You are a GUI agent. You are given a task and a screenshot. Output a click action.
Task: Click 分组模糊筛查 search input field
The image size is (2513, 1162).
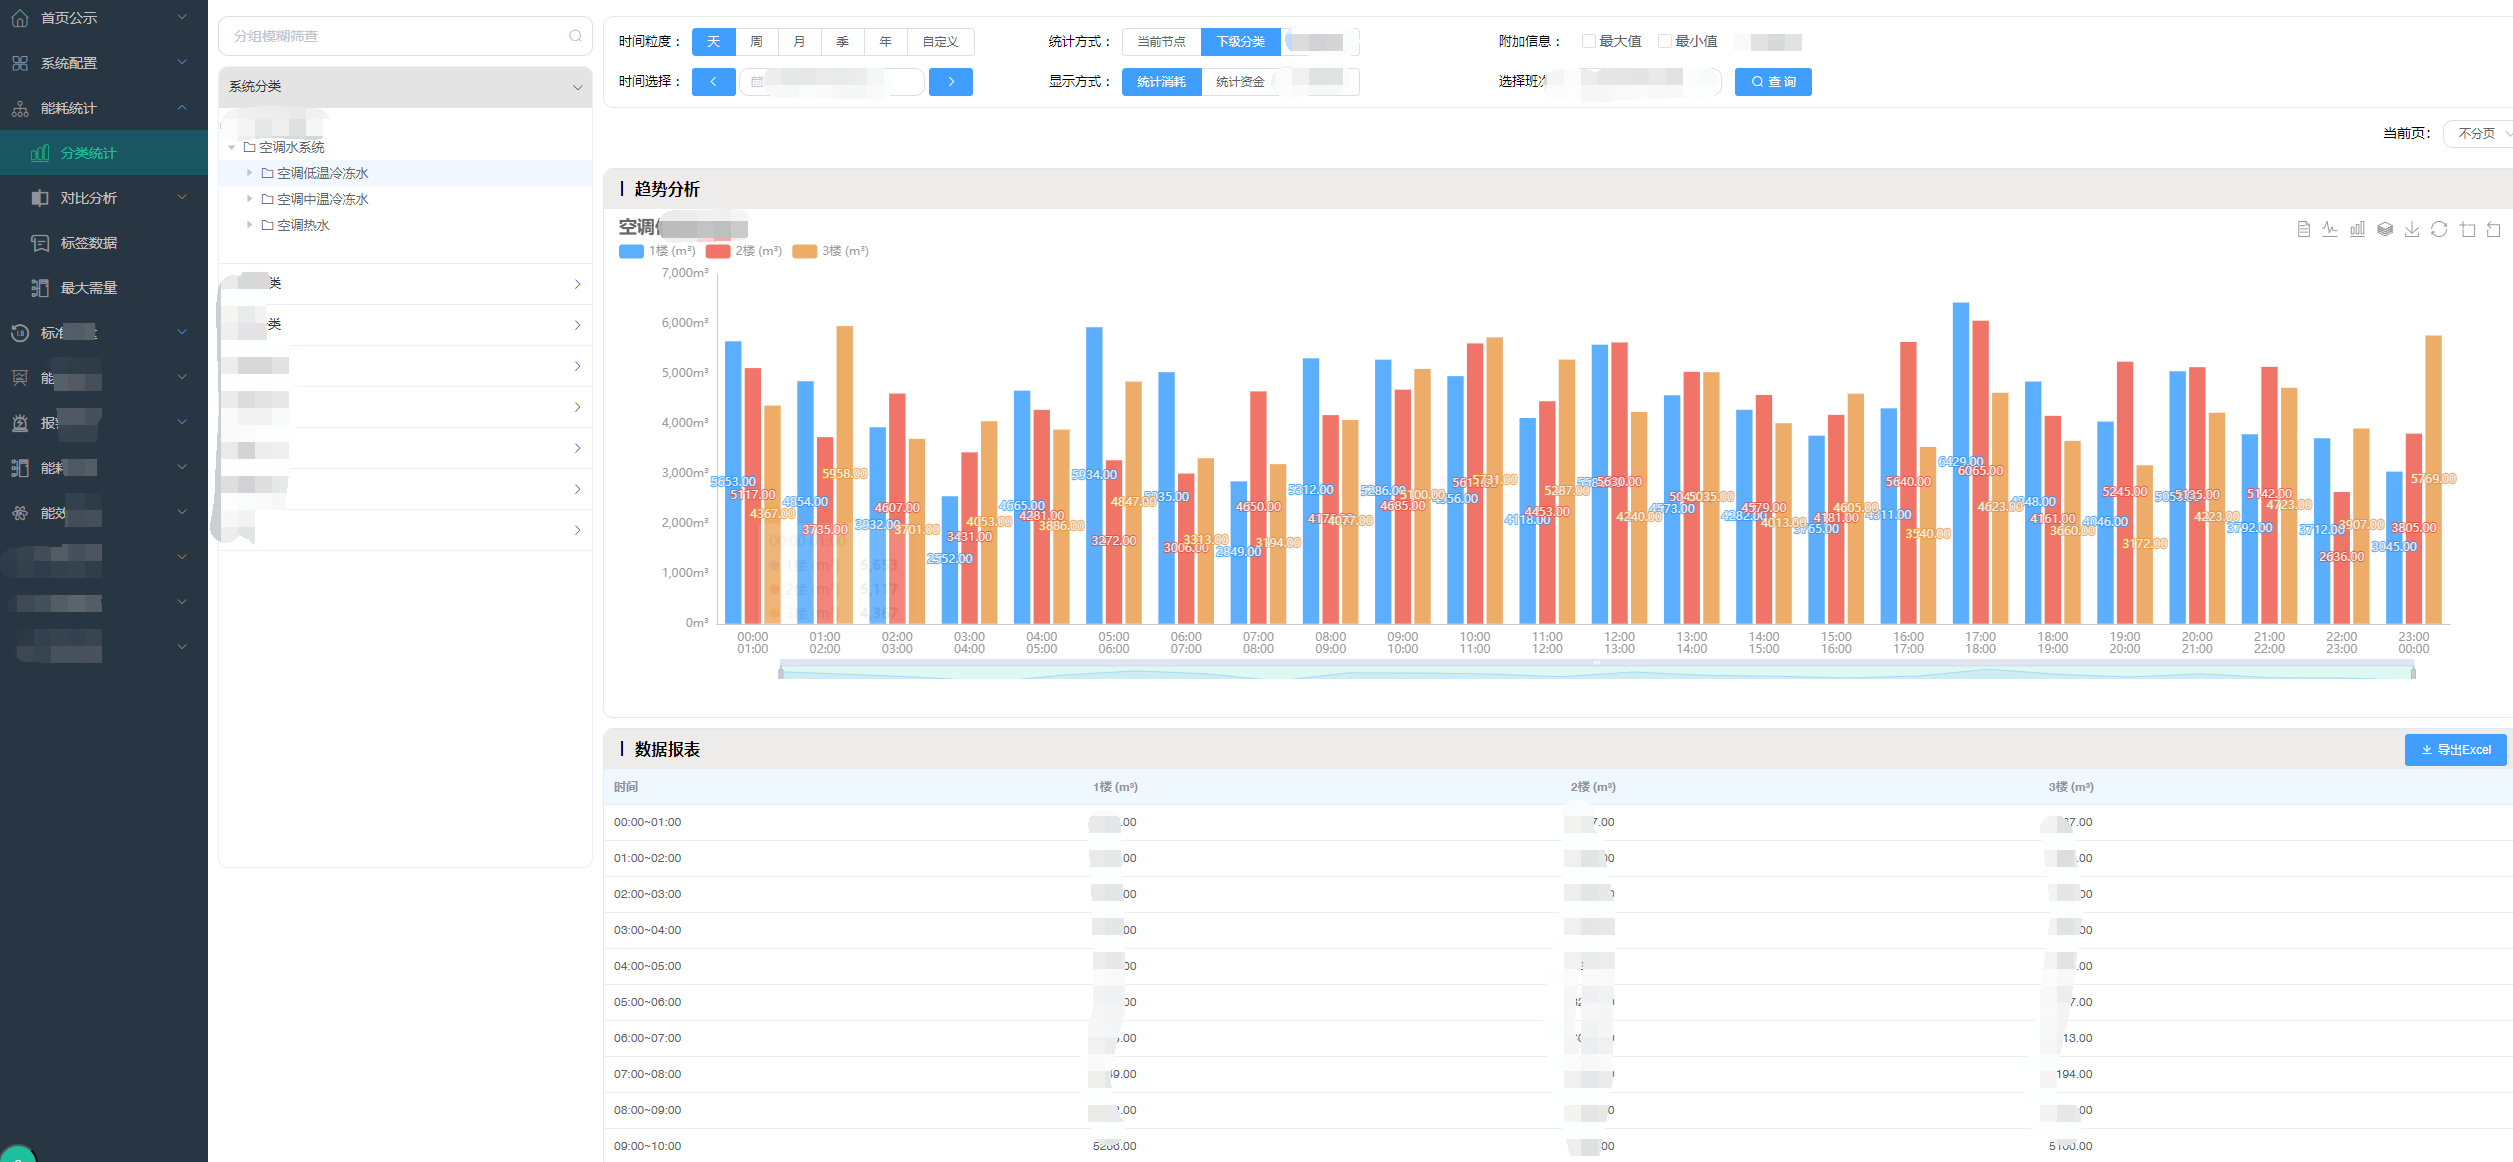click(405, 36)
